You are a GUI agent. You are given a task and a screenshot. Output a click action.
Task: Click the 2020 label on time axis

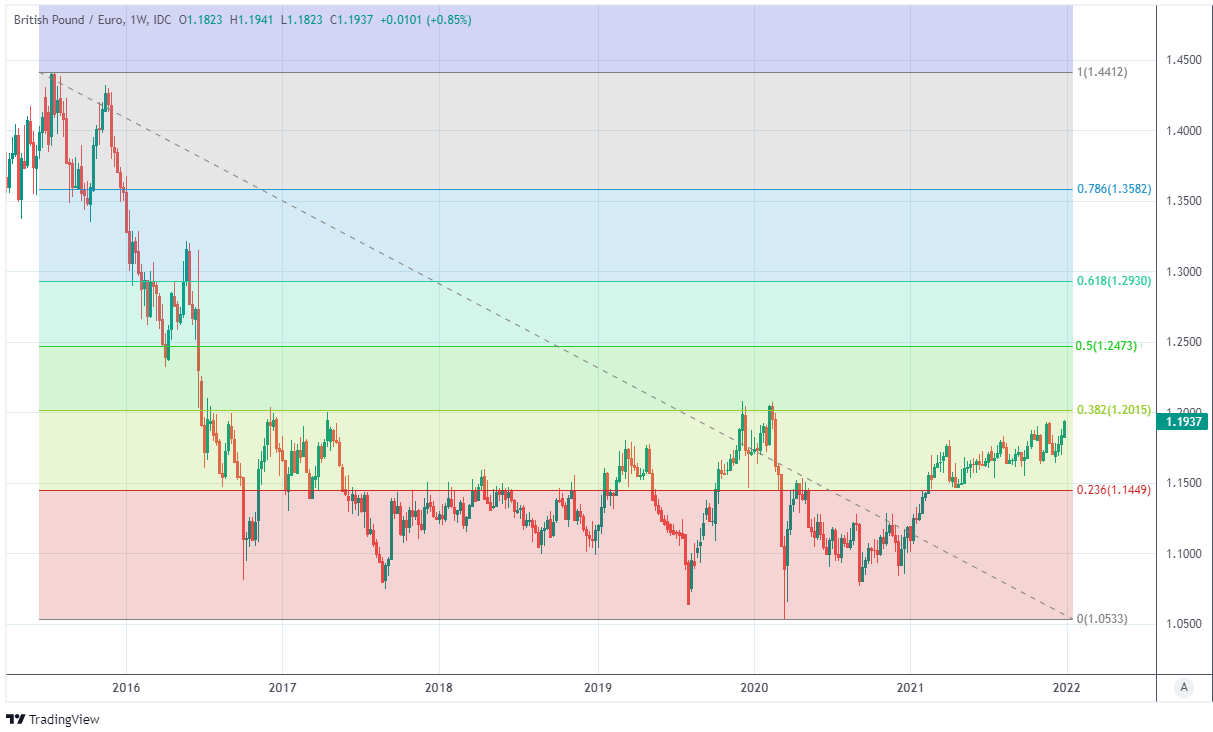(753, 687)
